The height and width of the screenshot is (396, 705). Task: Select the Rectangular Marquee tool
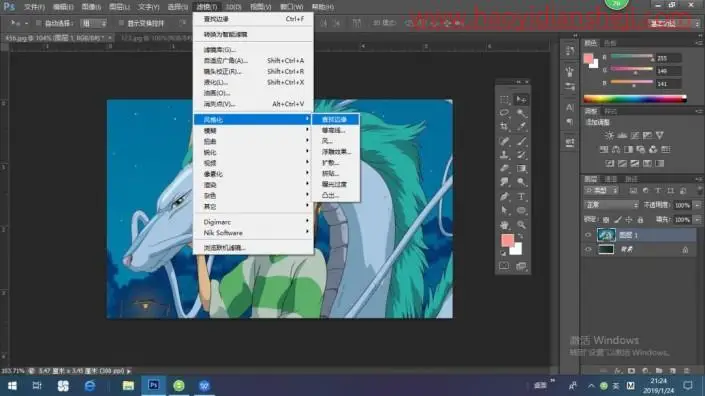[504, 99]
